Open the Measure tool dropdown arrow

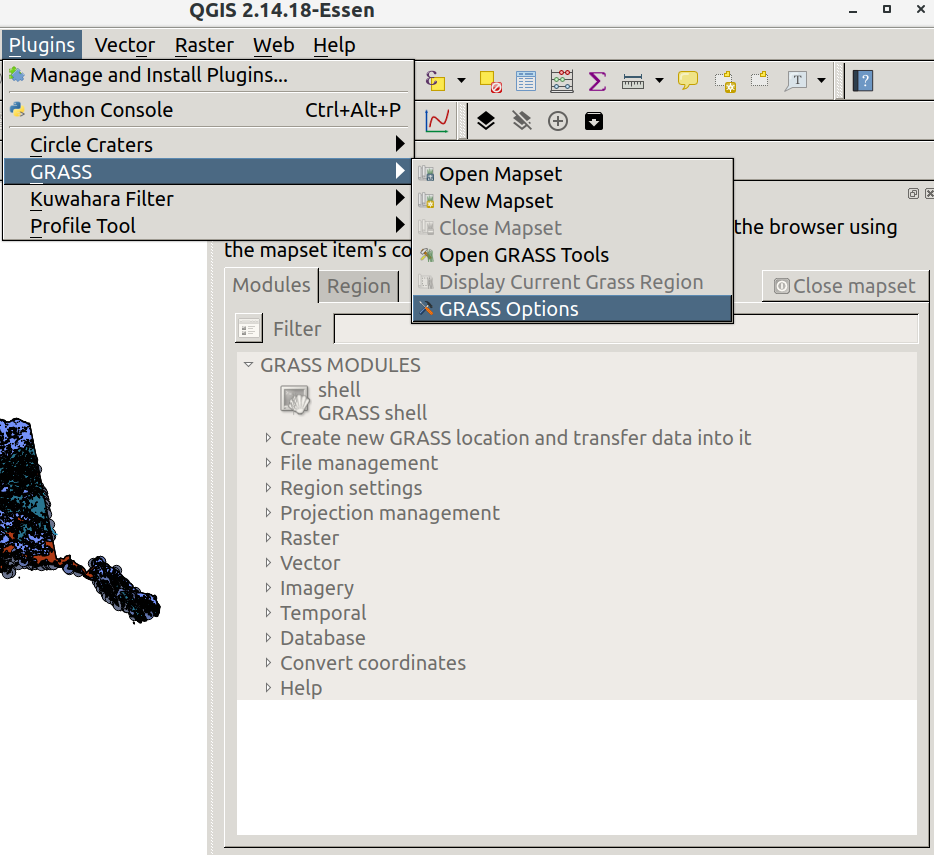(x=659, y=80)
